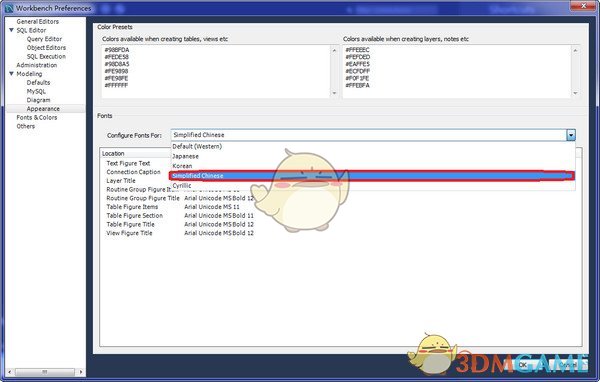Choose Japanese from font list

[x=373, y=156]
